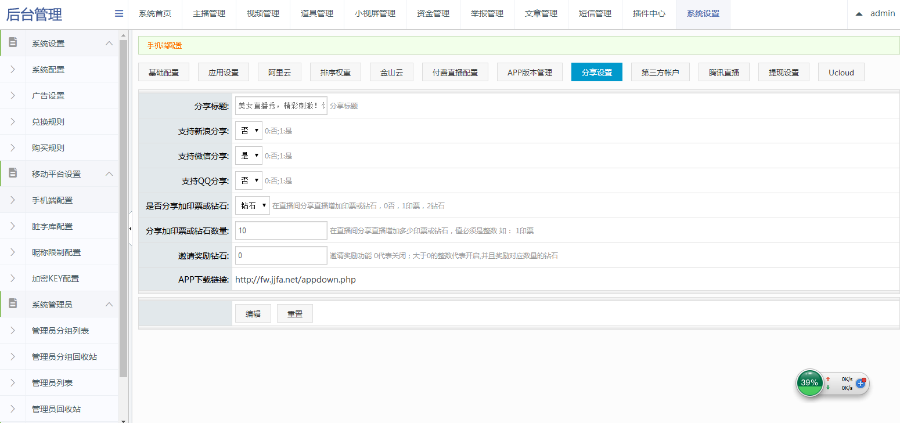Image resolution: width=900 pixels, height=423 pixels.
Task: Switch to the 腾讯直播 tab
Action: 724,72
